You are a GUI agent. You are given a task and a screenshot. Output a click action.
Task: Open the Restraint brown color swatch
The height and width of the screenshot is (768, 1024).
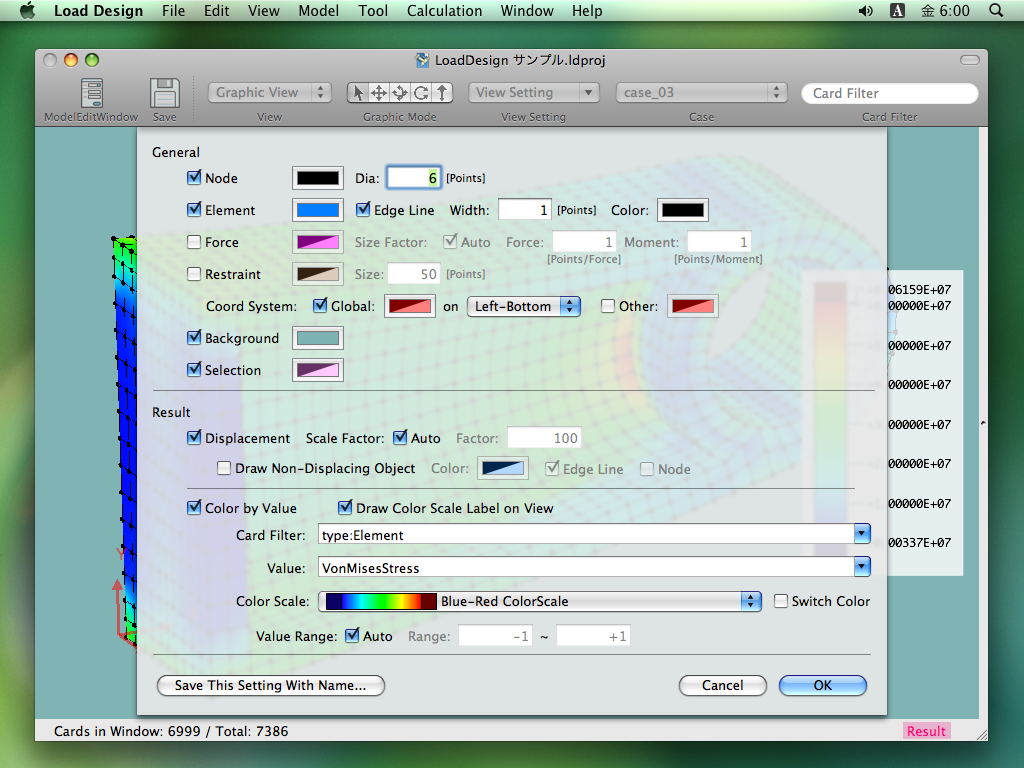pyautogui.click(x=318, y=274)
